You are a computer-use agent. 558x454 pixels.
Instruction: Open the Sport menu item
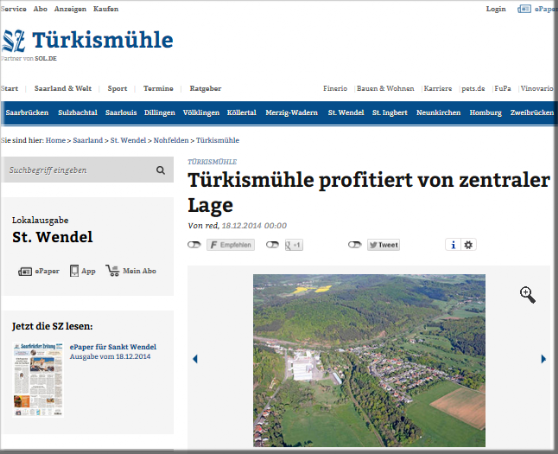point(117,89)
